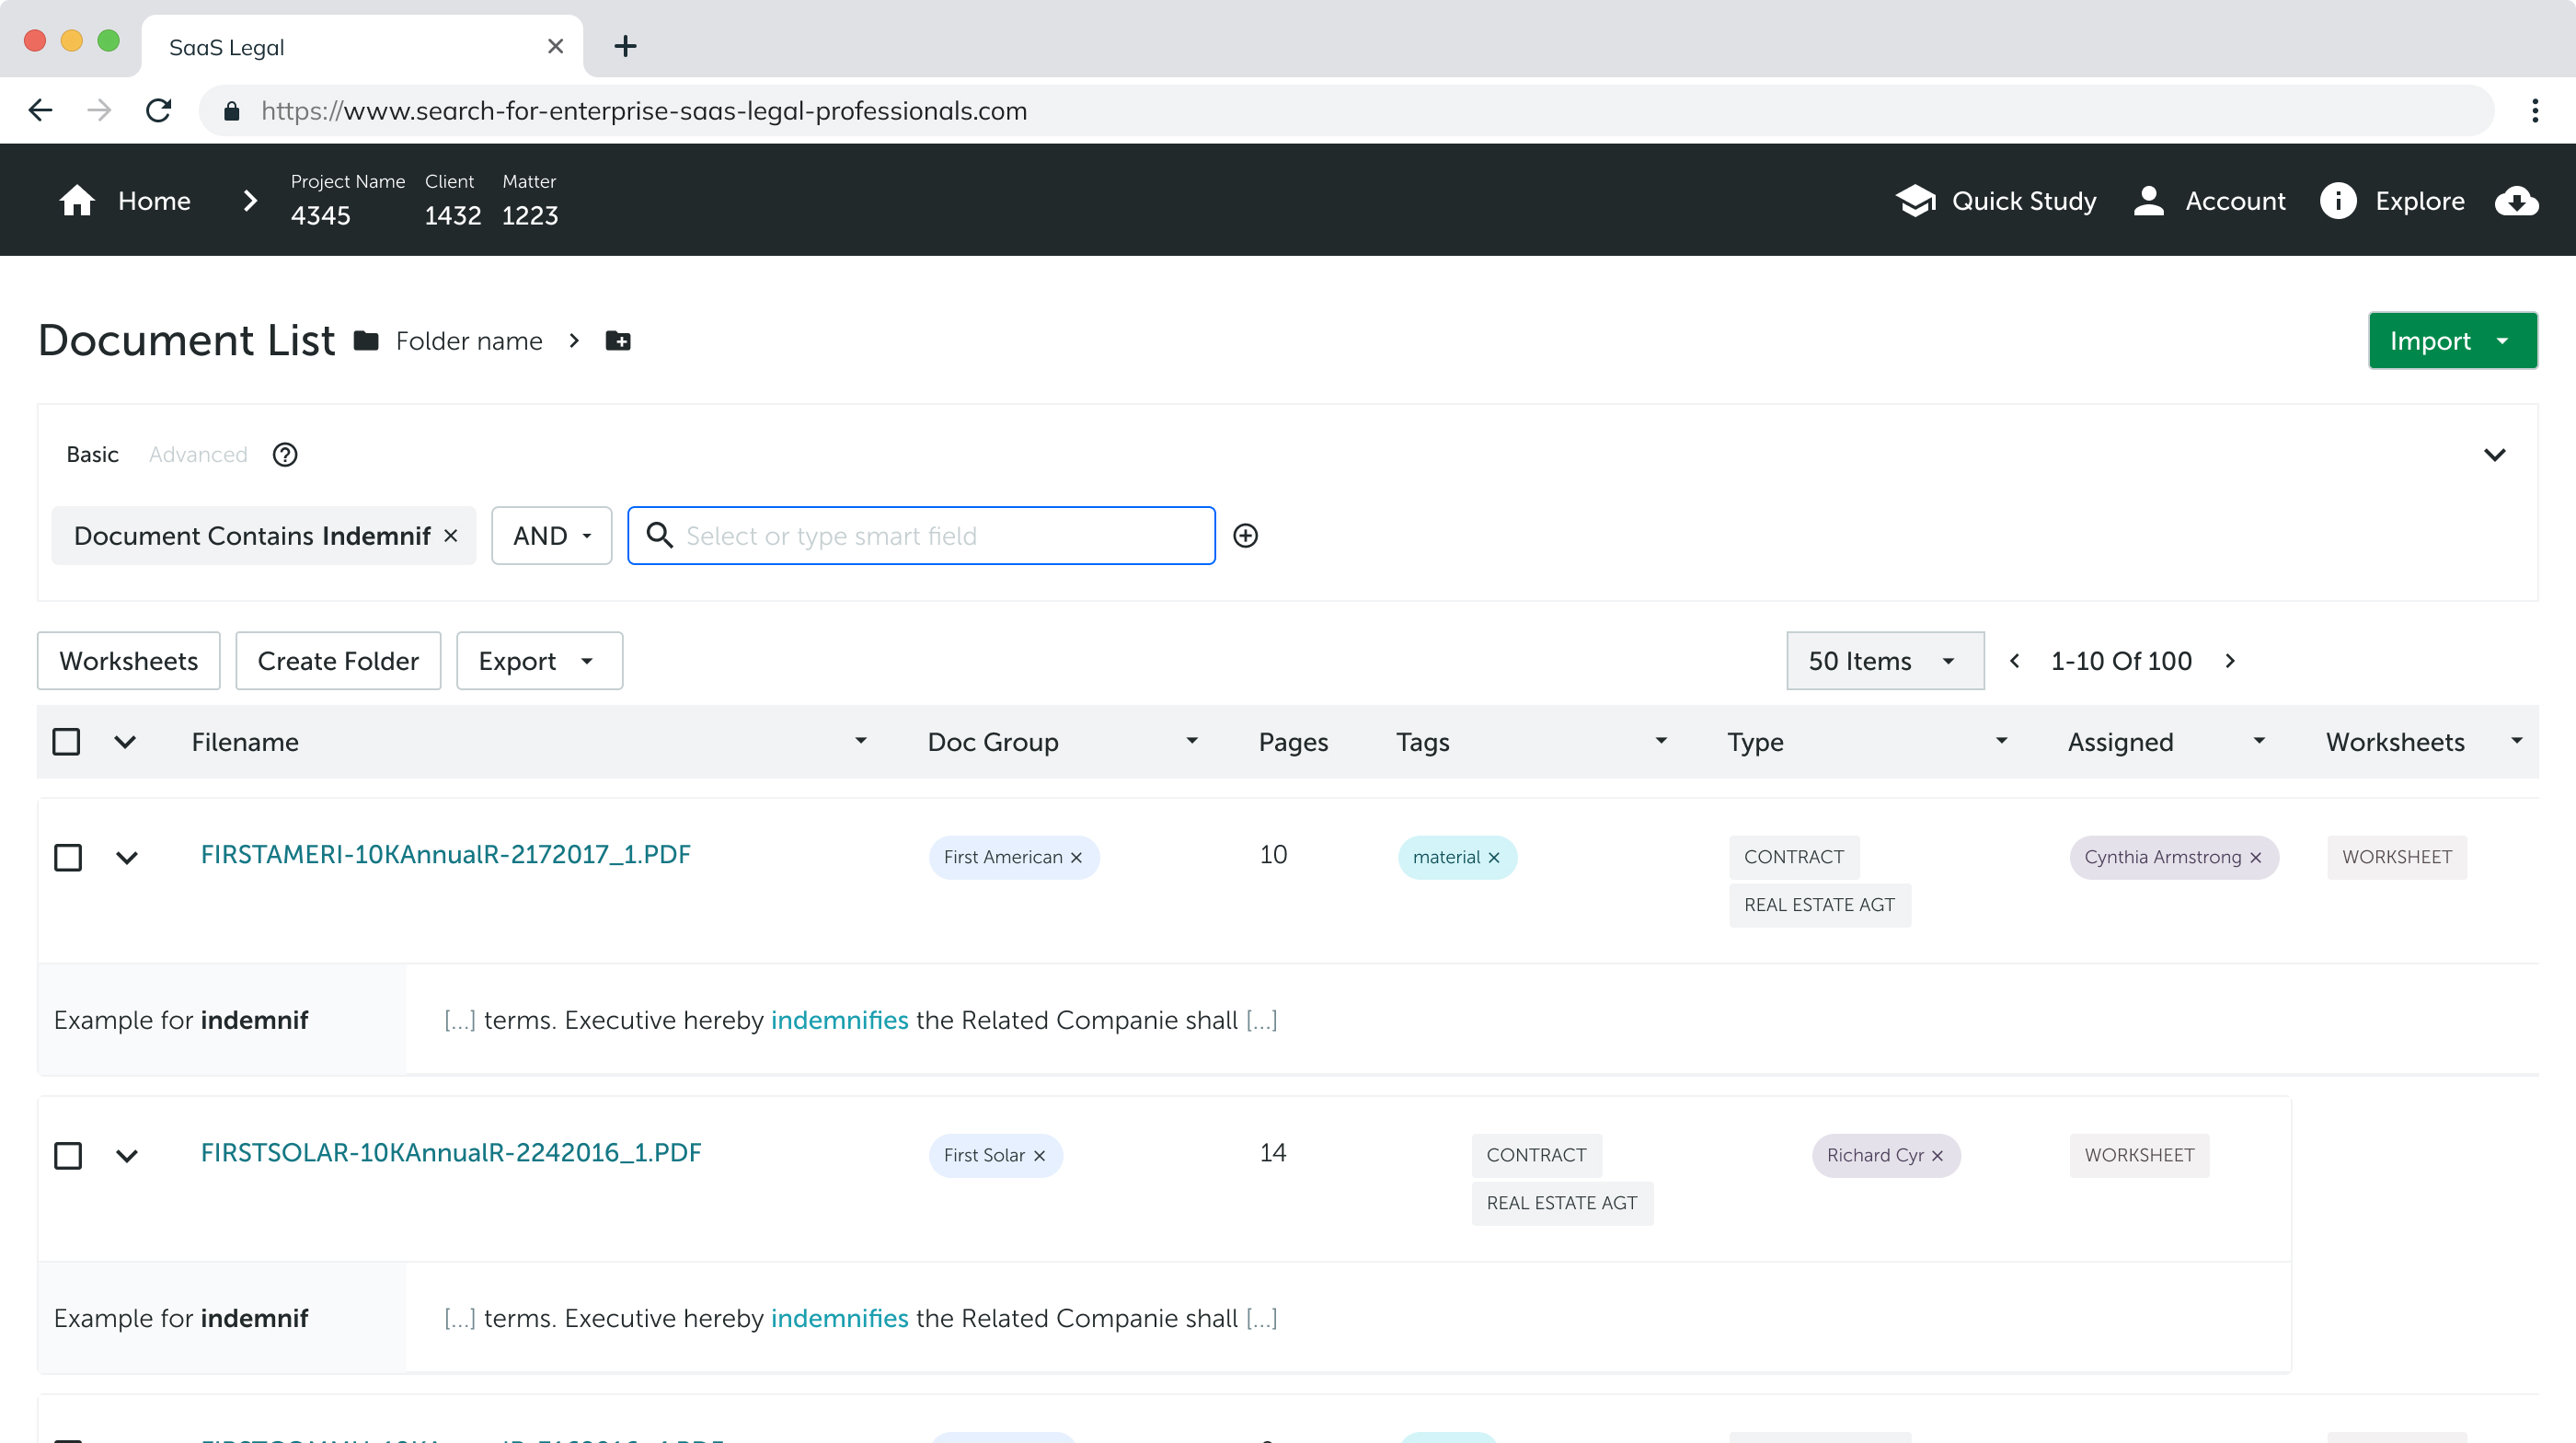The image size is (2576, 1443).
Task: Click the Explore info icon
Action: (2337, 200)
